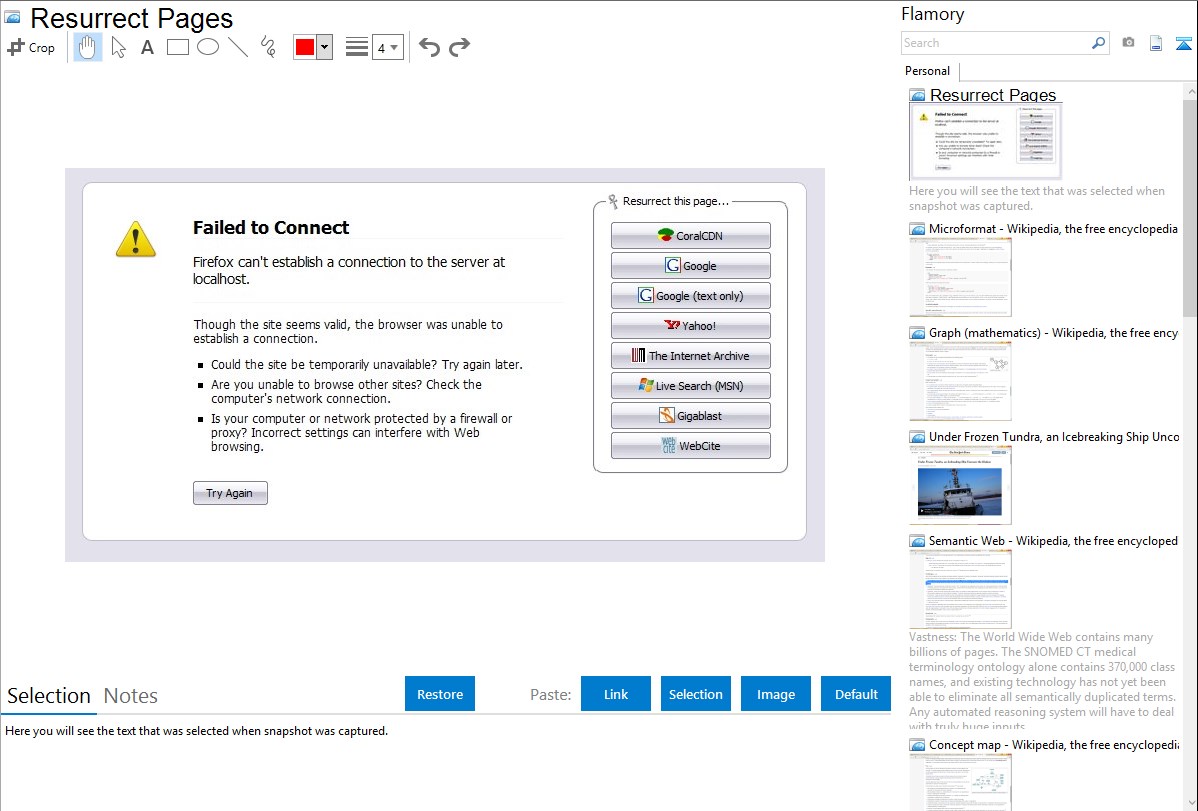Viewport: 1198px width, 811px height.
Task: Click the collapse panel icon at top right
Action: coord(1183,44)
